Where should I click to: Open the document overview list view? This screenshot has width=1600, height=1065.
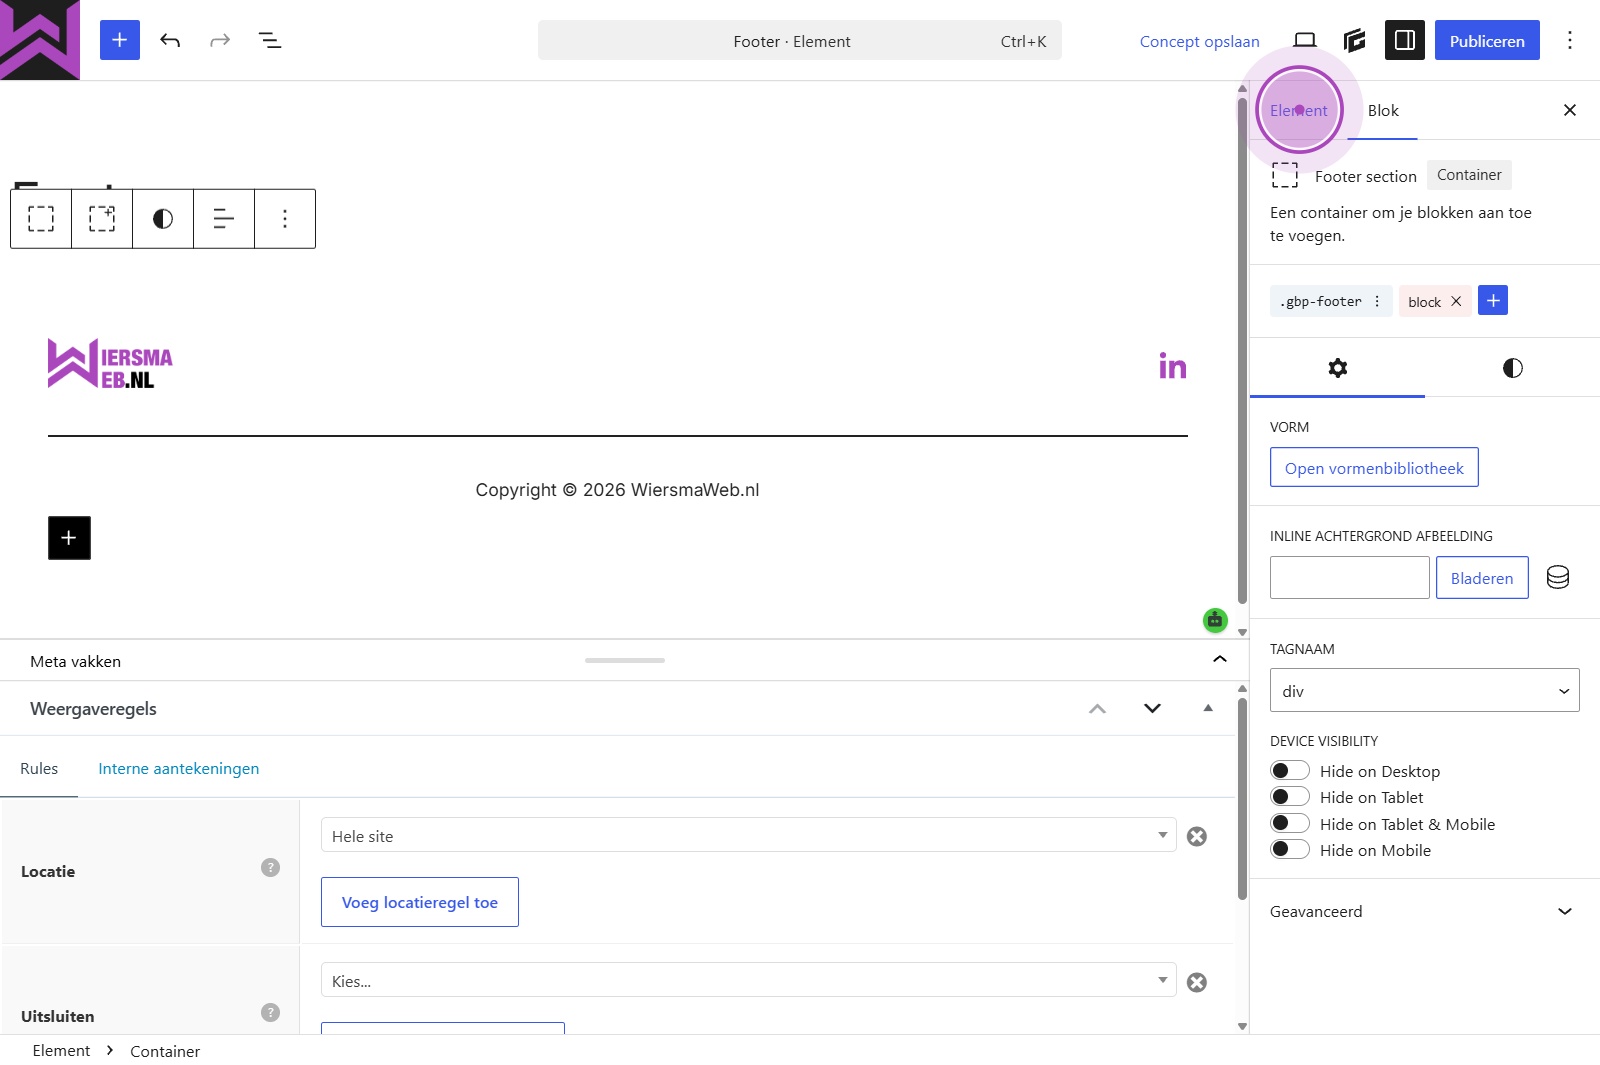pos(270,40)
